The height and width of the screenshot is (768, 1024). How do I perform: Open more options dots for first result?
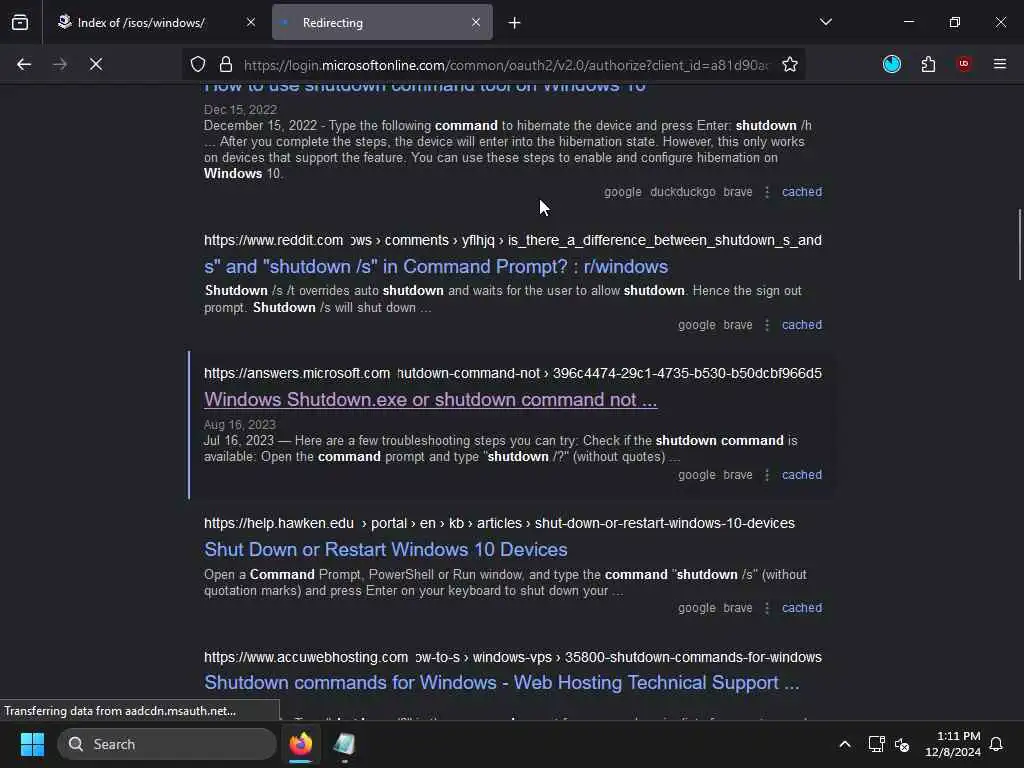767,192
